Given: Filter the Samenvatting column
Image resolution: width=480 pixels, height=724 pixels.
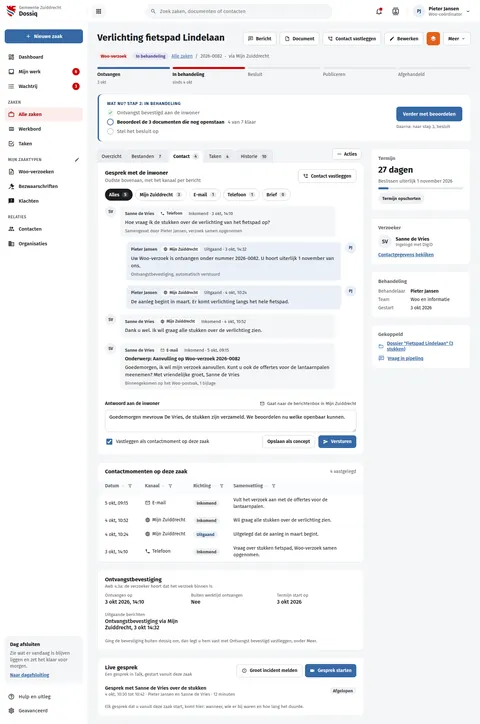Looking at the screenshot, I should 274,486.
